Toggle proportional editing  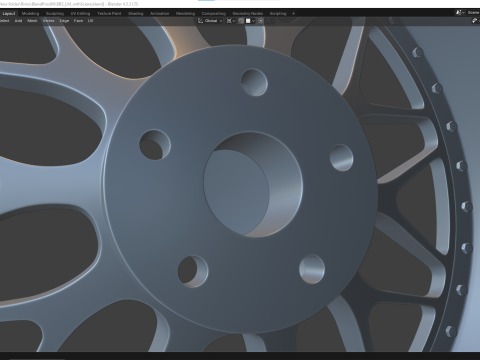(x=261, y=21)
